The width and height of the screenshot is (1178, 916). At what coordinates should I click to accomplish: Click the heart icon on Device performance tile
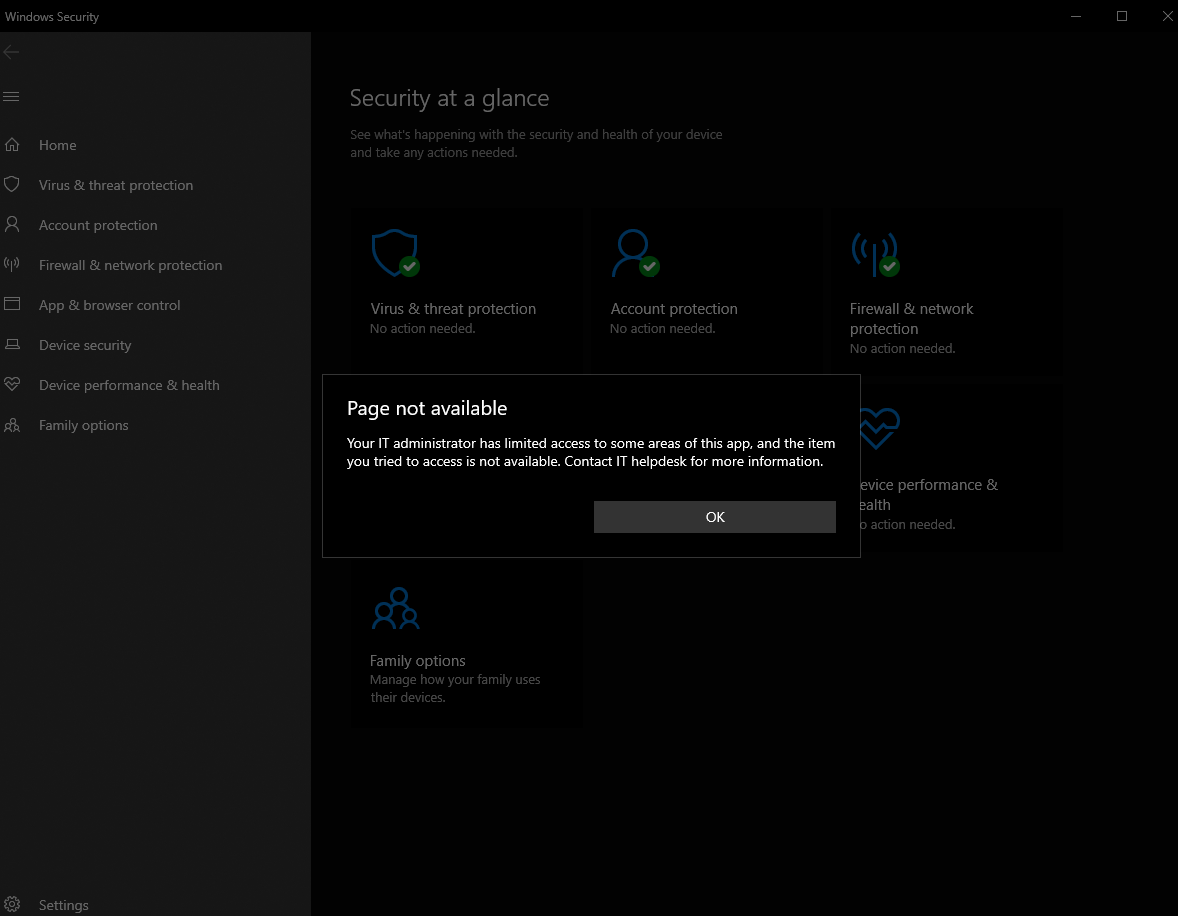[878, 428]
